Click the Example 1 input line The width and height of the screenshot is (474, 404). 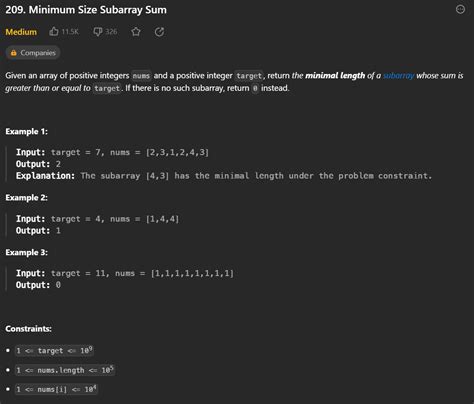[x=112, y=152]
